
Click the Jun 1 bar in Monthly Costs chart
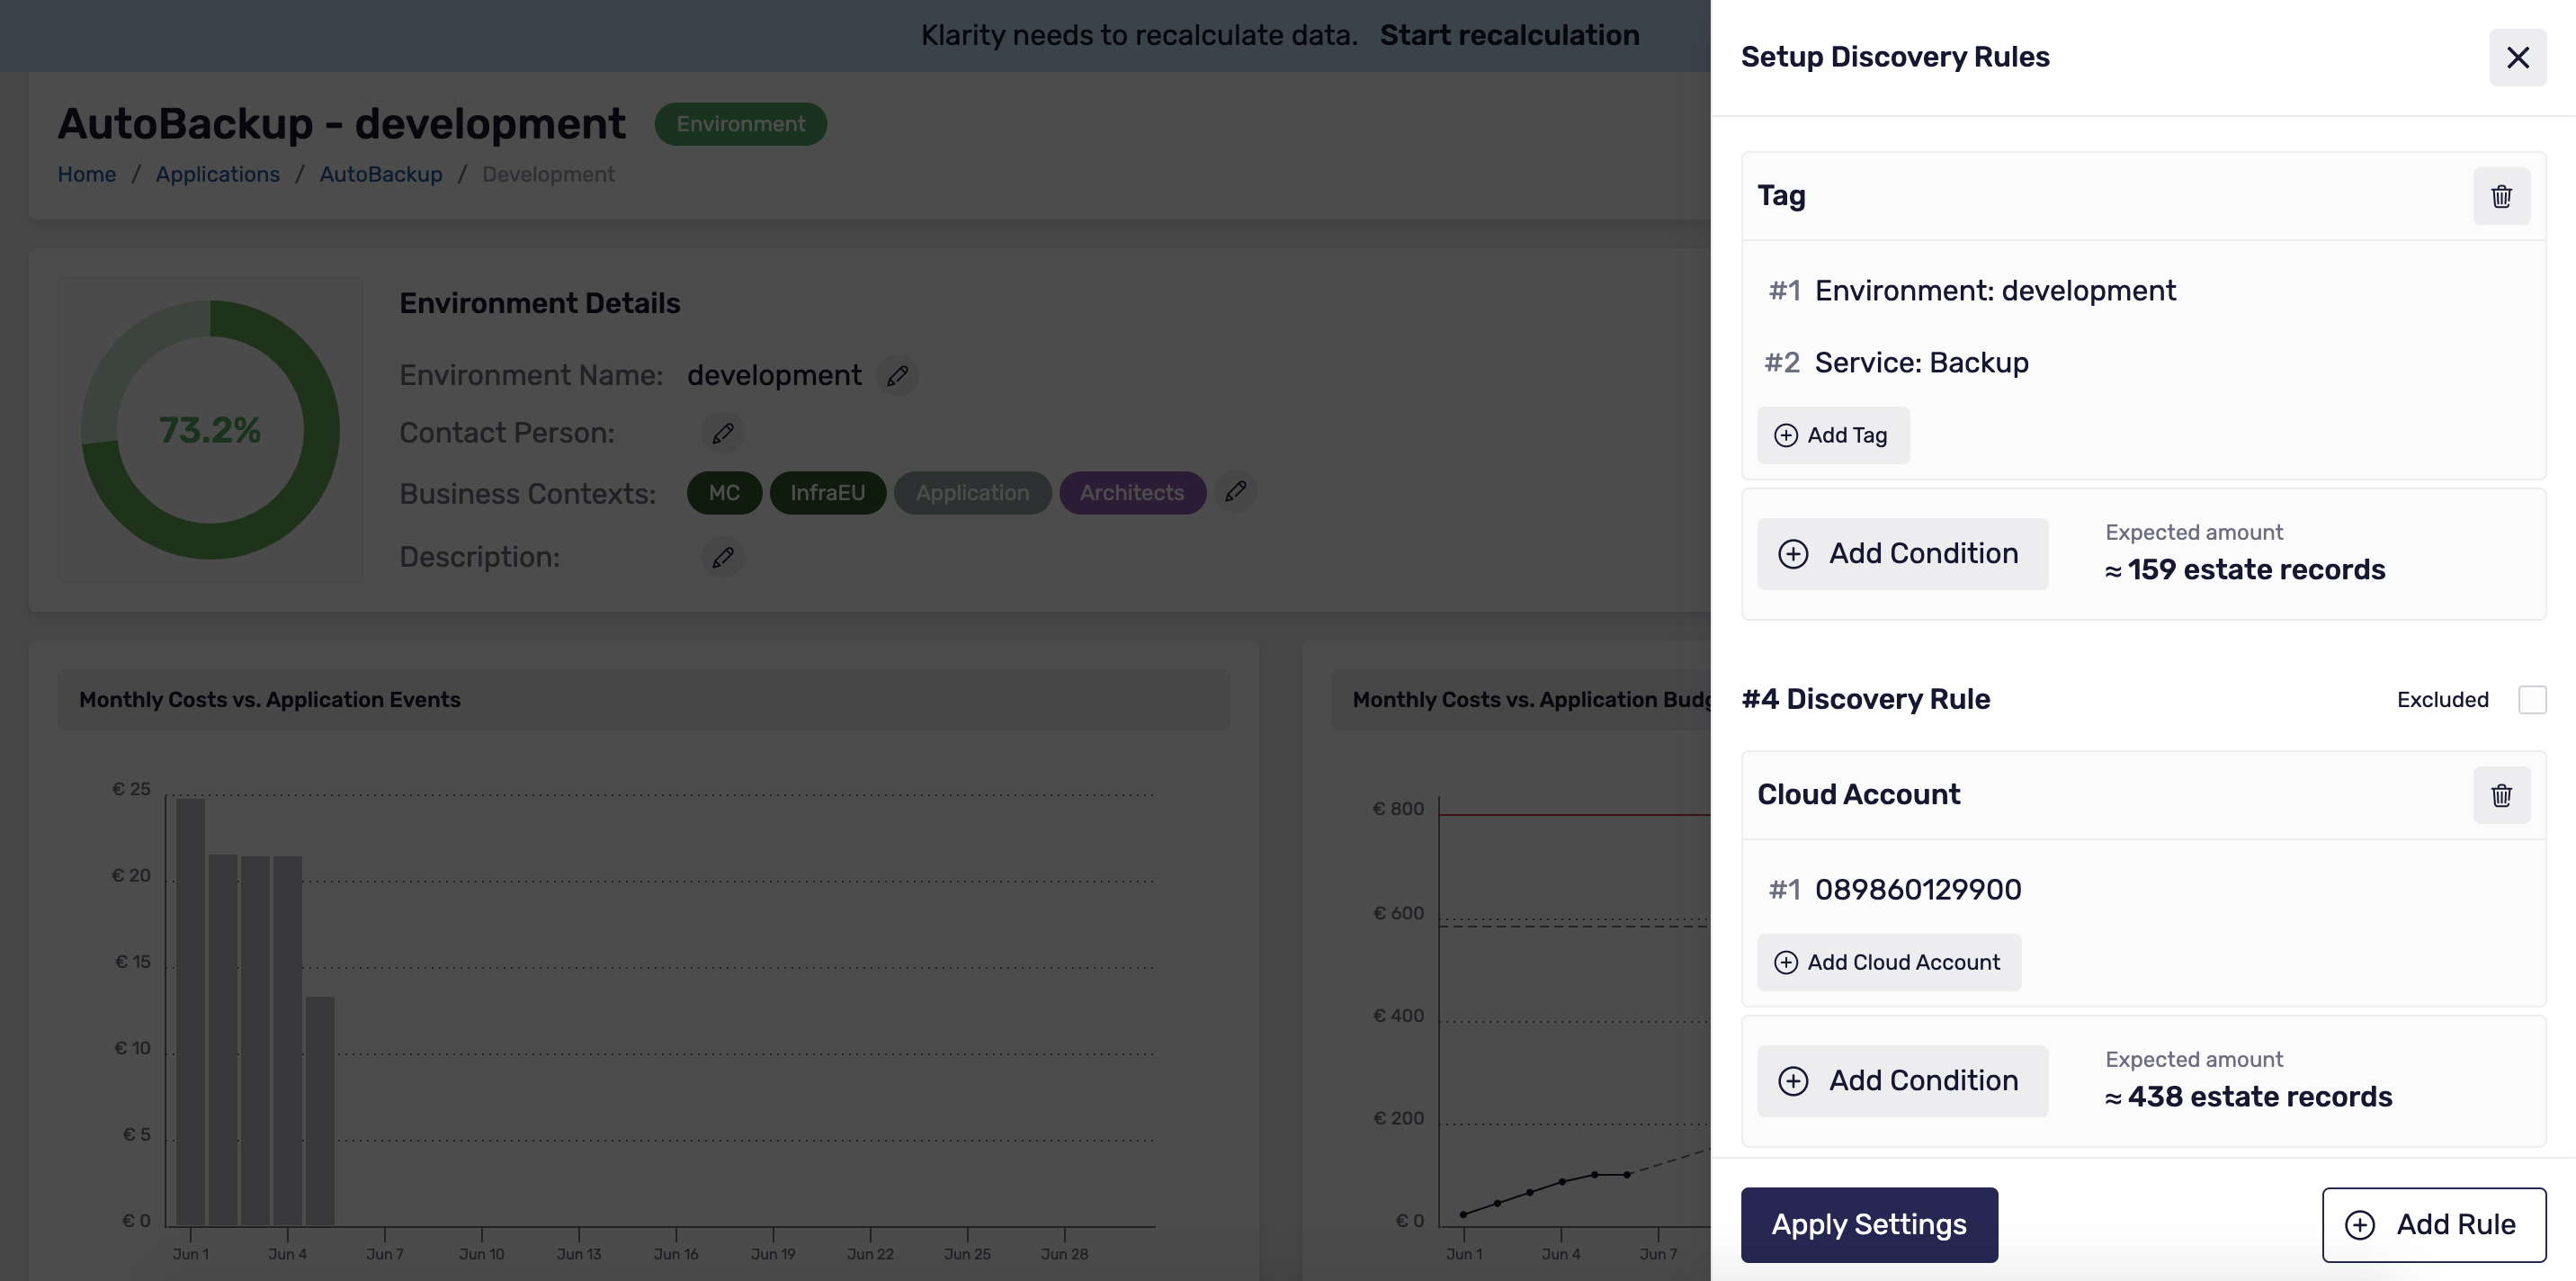(190, 1011)
